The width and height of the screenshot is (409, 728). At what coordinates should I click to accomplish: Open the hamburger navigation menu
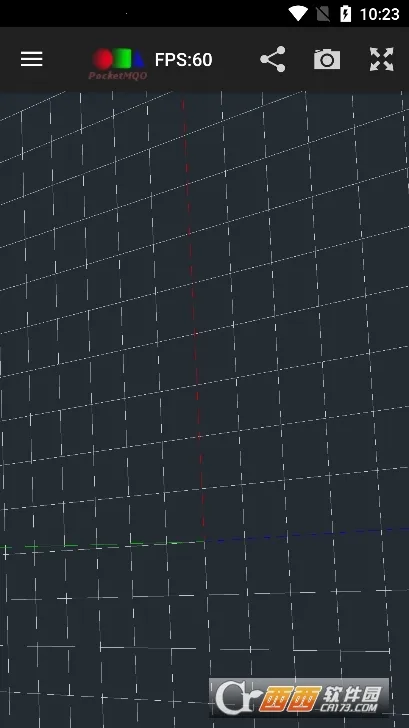[x=32, y=59]
